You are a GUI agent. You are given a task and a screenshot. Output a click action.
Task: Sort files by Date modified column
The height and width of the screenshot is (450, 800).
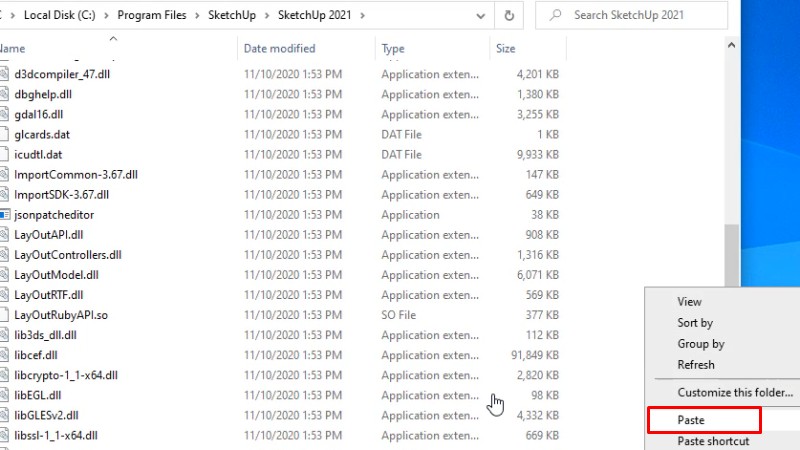tap(280, 49)
